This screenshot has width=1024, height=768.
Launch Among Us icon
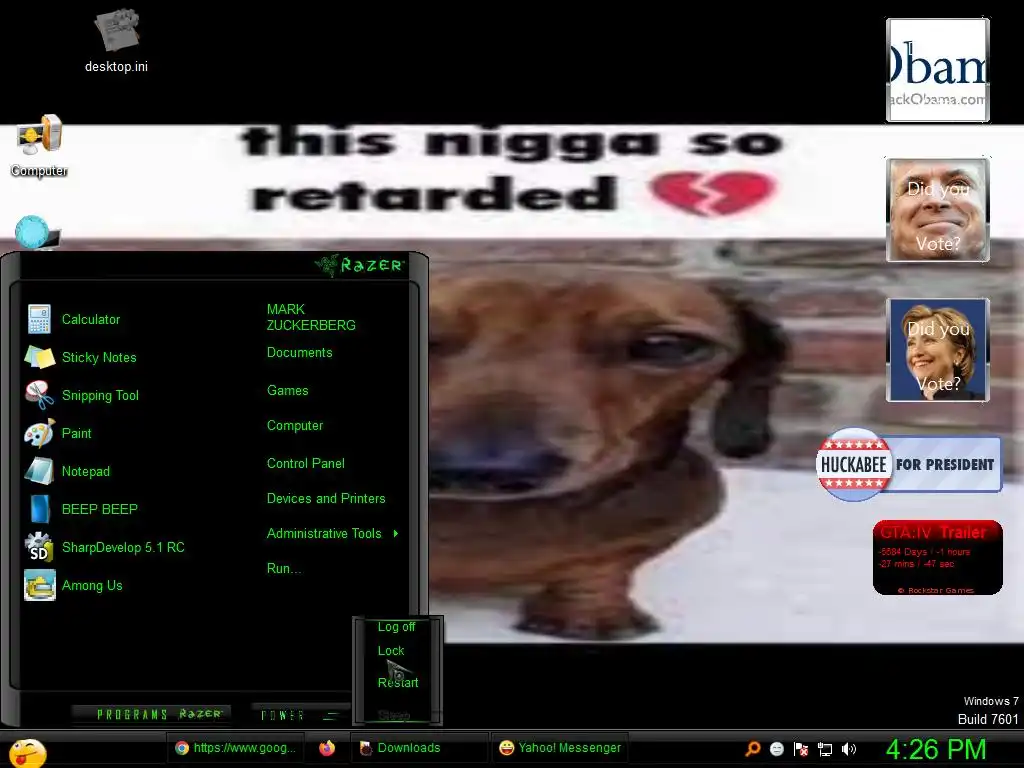point(39,585)
